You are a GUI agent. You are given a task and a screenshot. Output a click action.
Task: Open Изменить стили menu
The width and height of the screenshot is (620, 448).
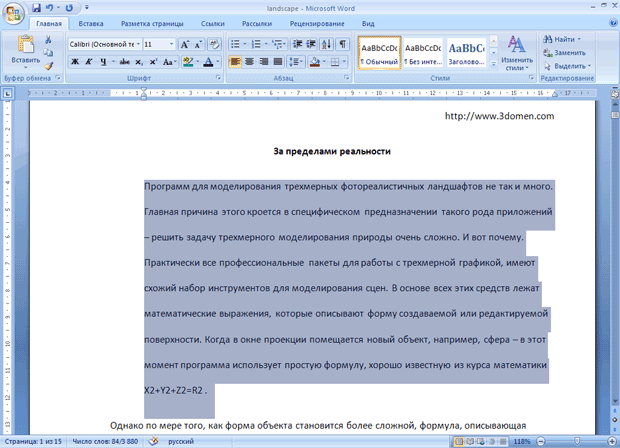click(516, 53)
